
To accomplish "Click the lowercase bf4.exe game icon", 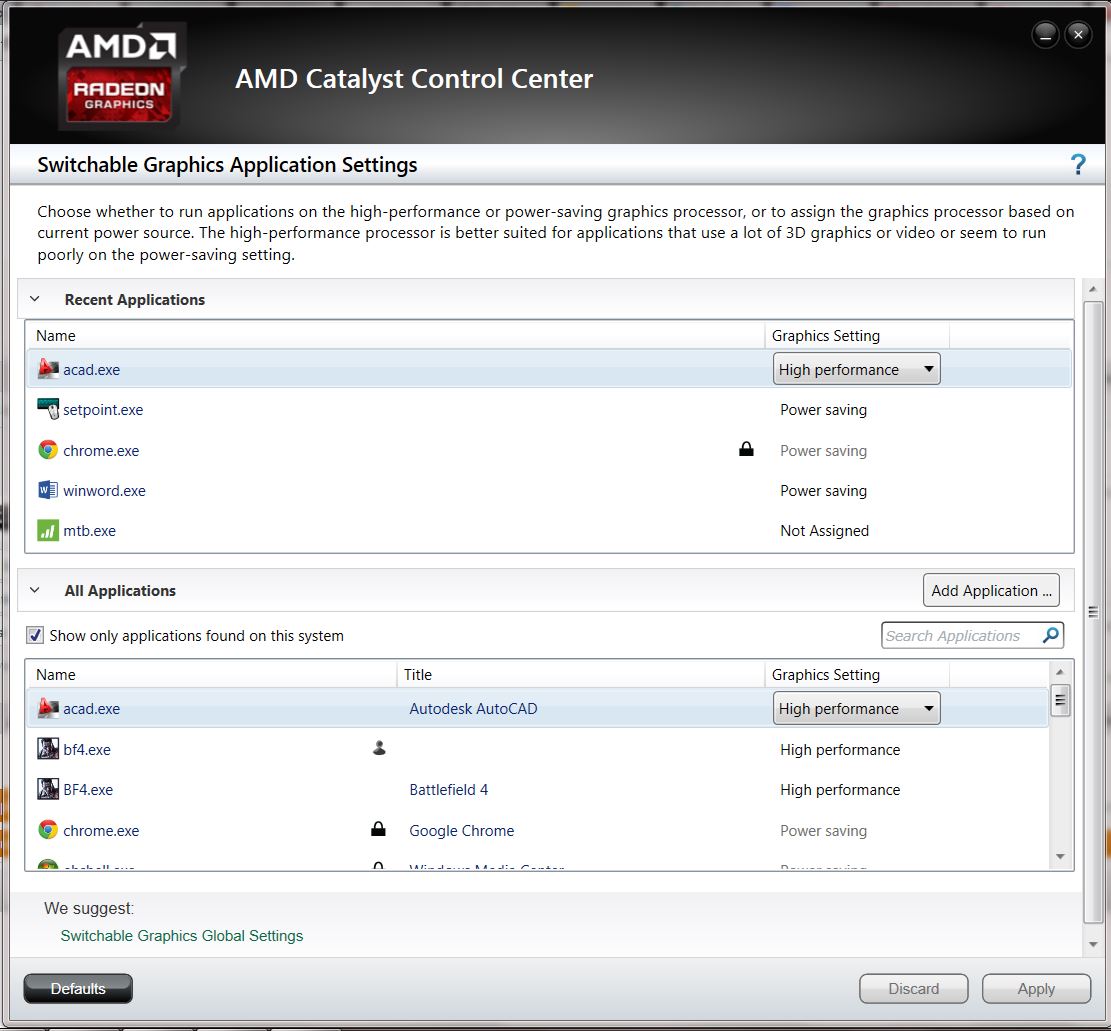I will point(47,748).
